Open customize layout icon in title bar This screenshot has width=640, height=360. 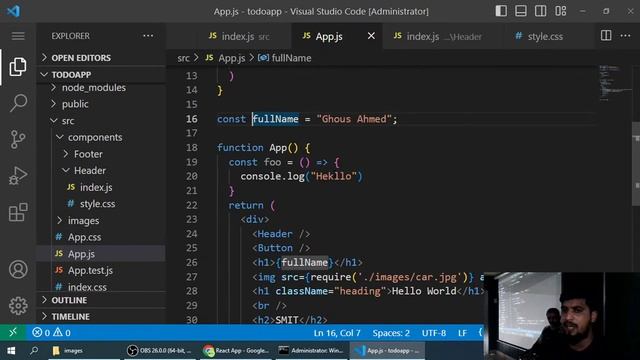pyautogui.click(x=560, y=11)
